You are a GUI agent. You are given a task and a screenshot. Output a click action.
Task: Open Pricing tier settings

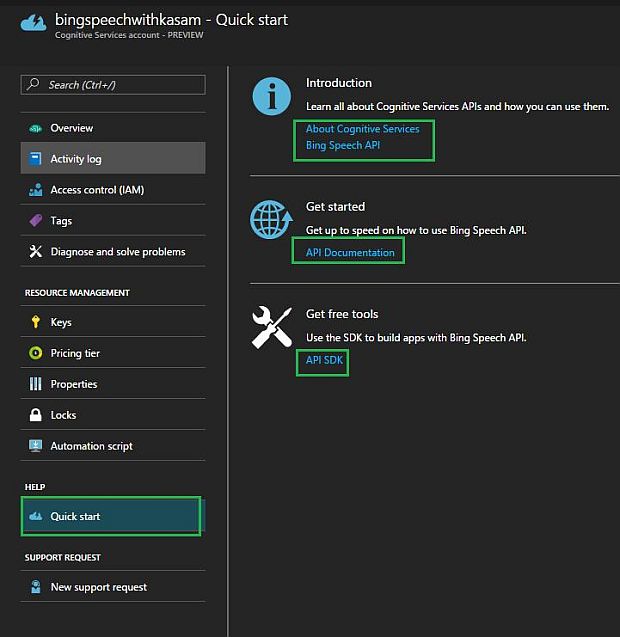click(113, 353)
